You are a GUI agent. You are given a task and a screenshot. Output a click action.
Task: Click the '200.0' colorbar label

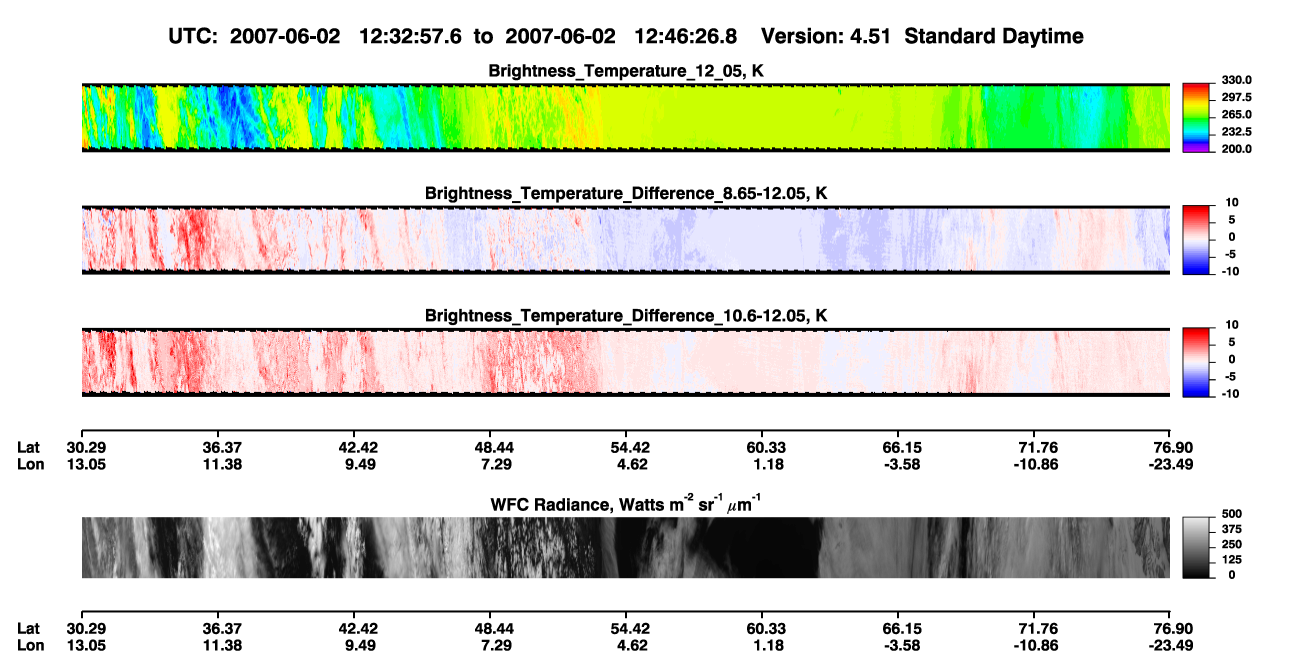pyautogui.click(x=1236, y=149)
